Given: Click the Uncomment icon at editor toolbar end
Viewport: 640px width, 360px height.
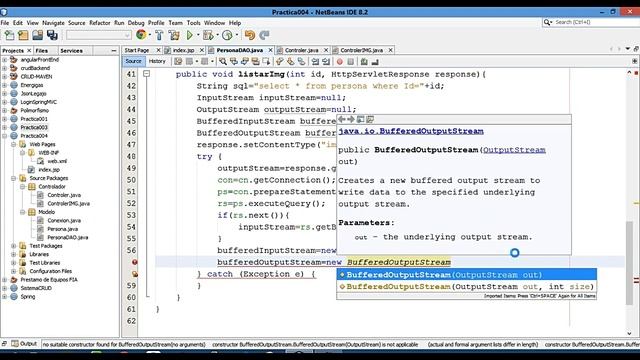Looking at the screenshot, I should click(x=375, y=62).
